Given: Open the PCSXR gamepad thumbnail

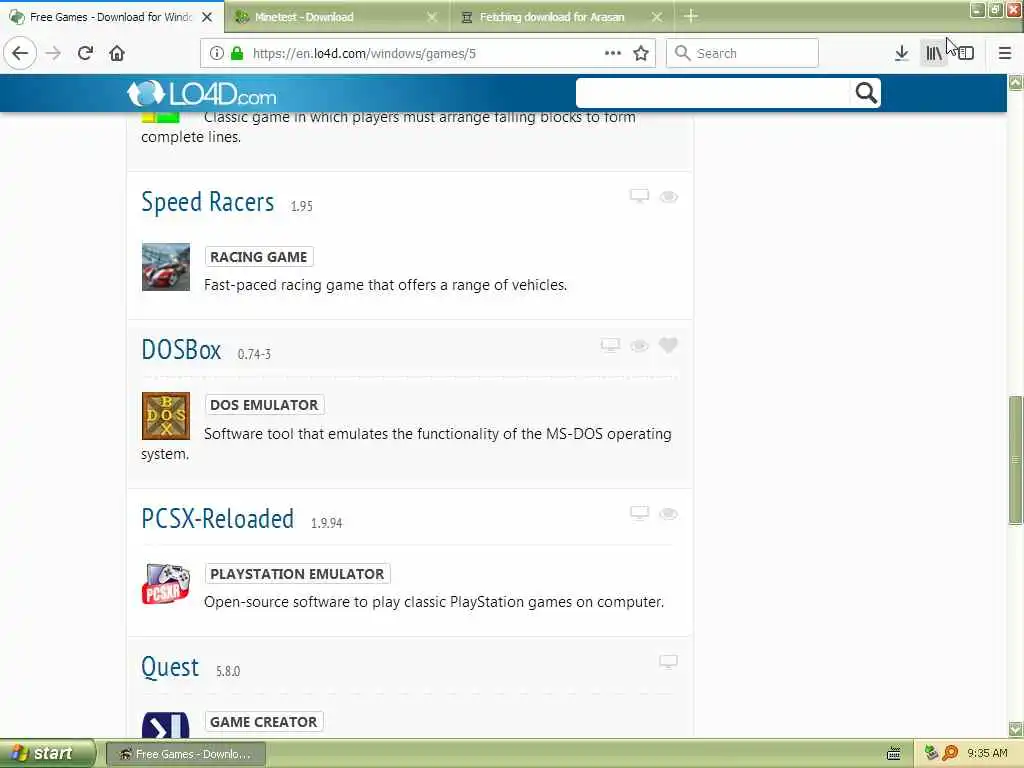Looking at the screenshot, I should (166, 584).
